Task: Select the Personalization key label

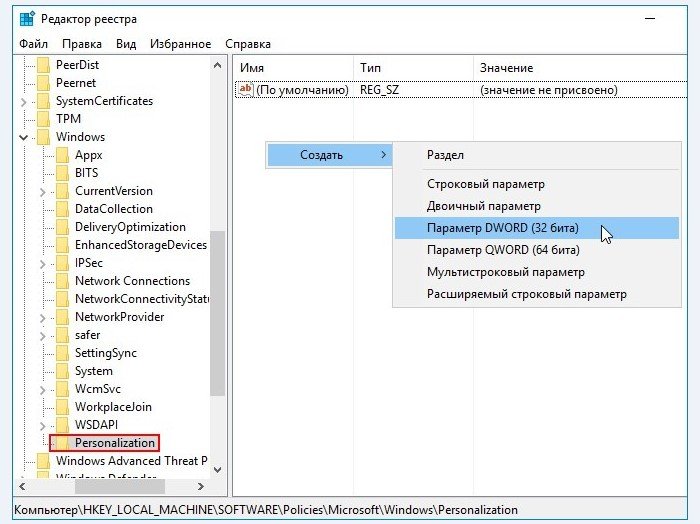Action: tap(115, 443)
